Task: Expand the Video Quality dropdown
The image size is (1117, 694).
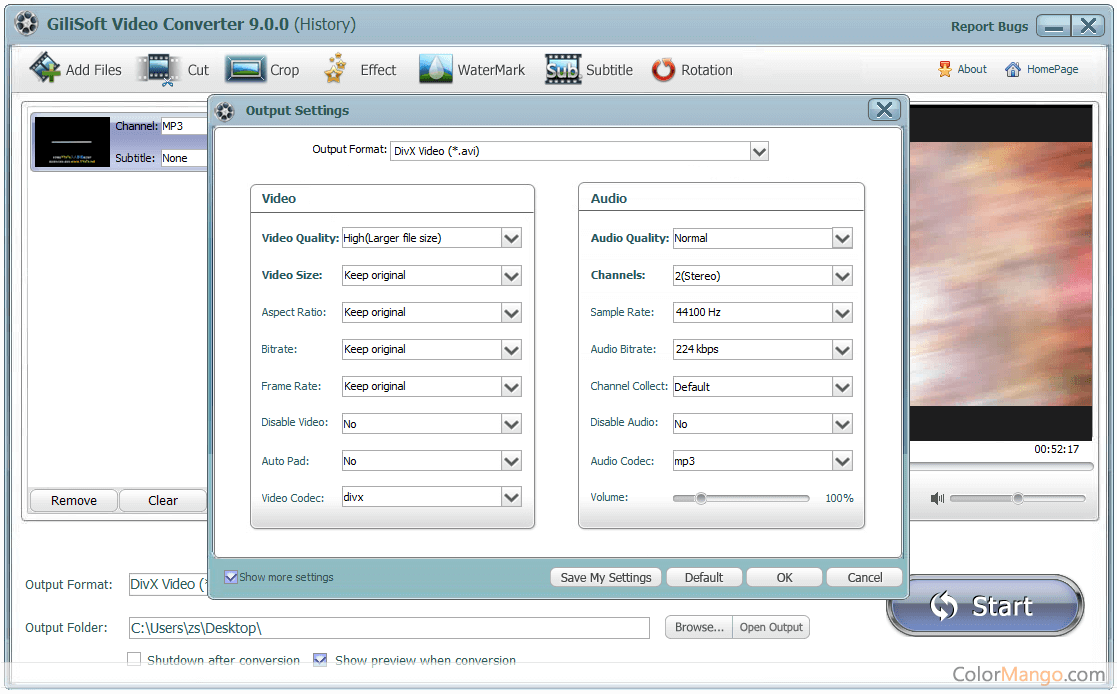Action: pos(511,238)
